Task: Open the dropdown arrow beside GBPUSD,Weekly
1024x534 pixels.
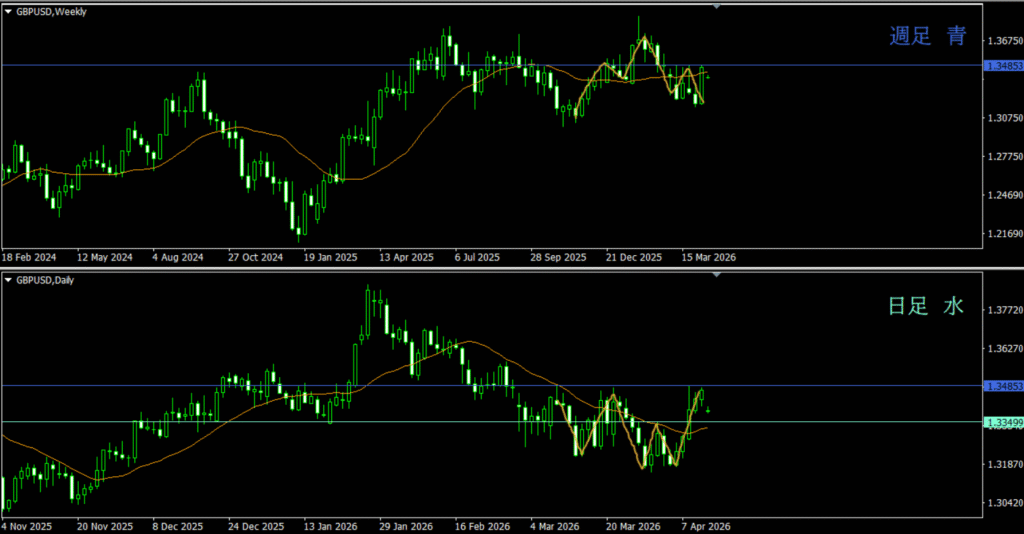Action: pos(9,10)
